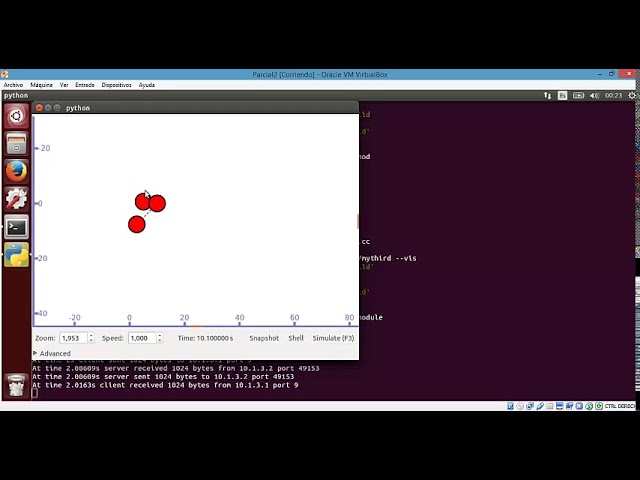Click the green arrow keyboard capture icon
Screen dimensions: 640x480
(599, 406)
